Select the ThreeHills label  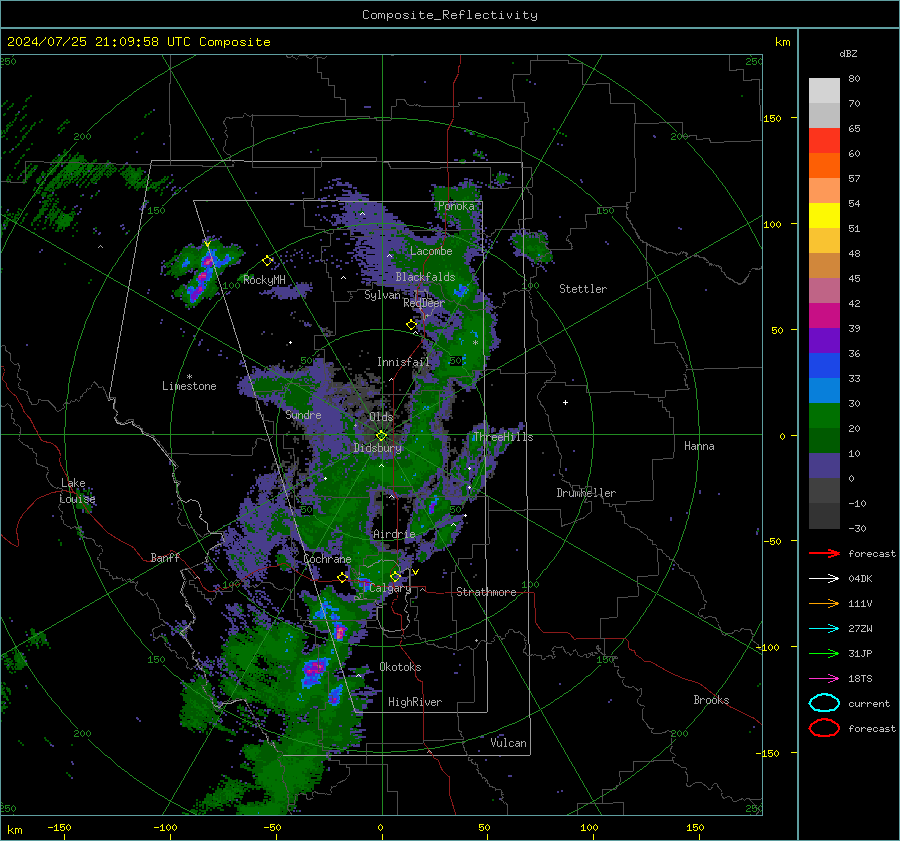click(503, 437)
